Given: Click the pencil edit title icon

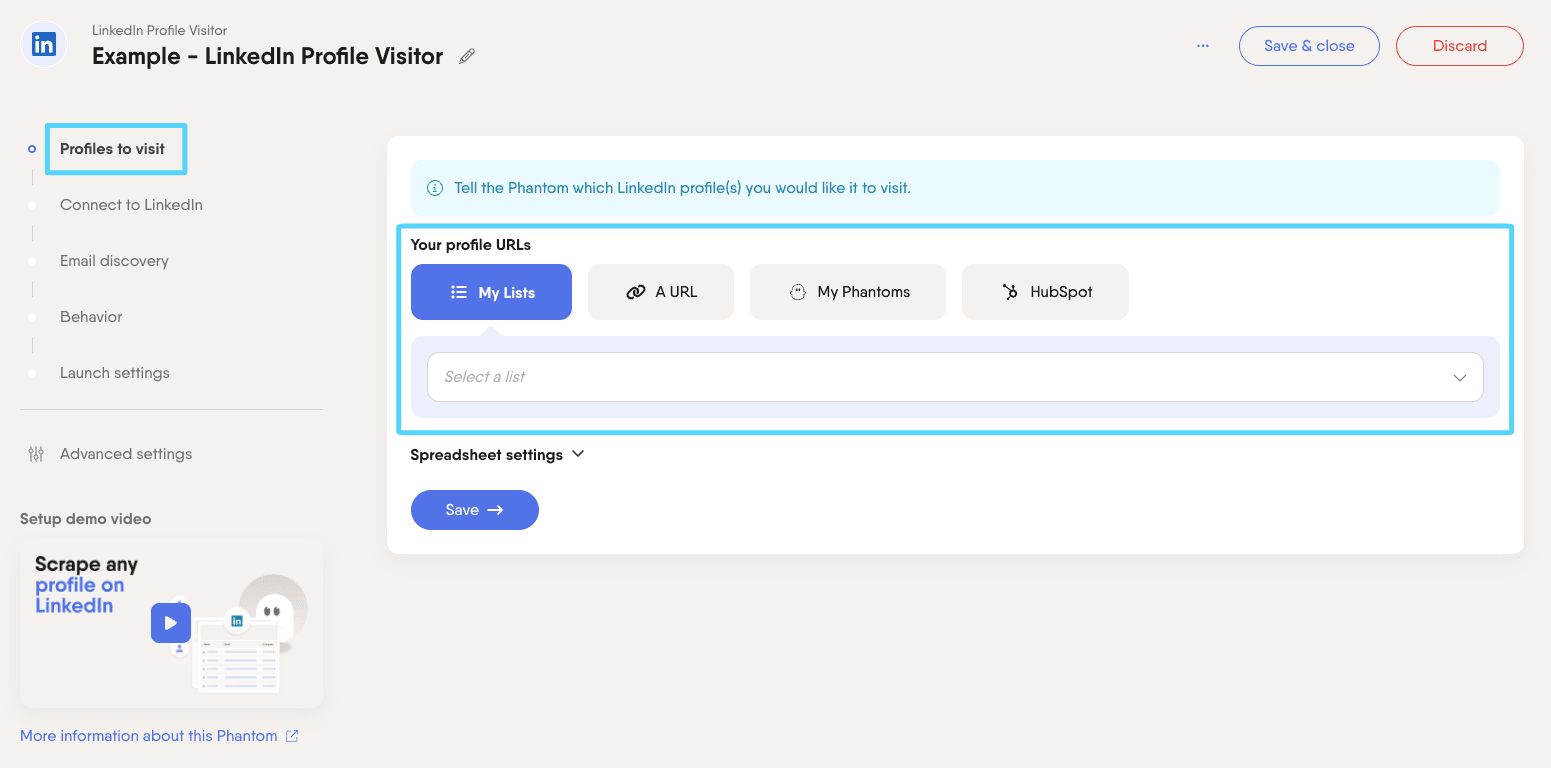Looking at the screenshot, I should click(x=467, y=57).
